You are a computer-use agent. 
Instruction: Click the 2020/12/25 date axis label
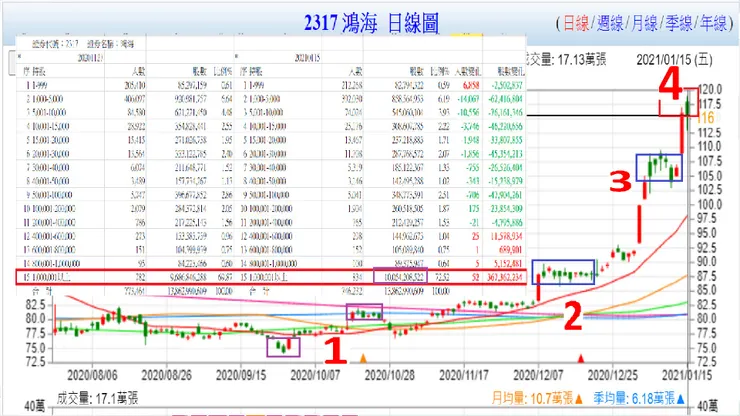(613, 375)
